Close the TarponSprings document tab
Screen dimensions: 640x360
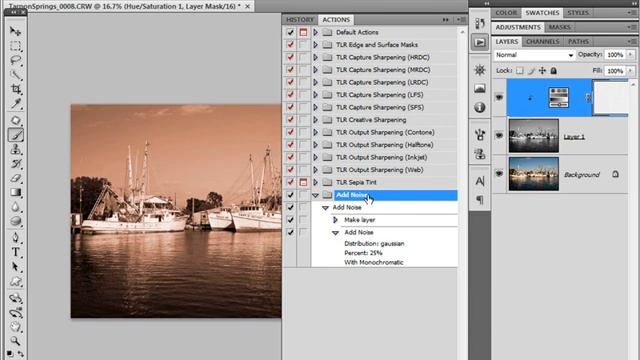[247, 7]
